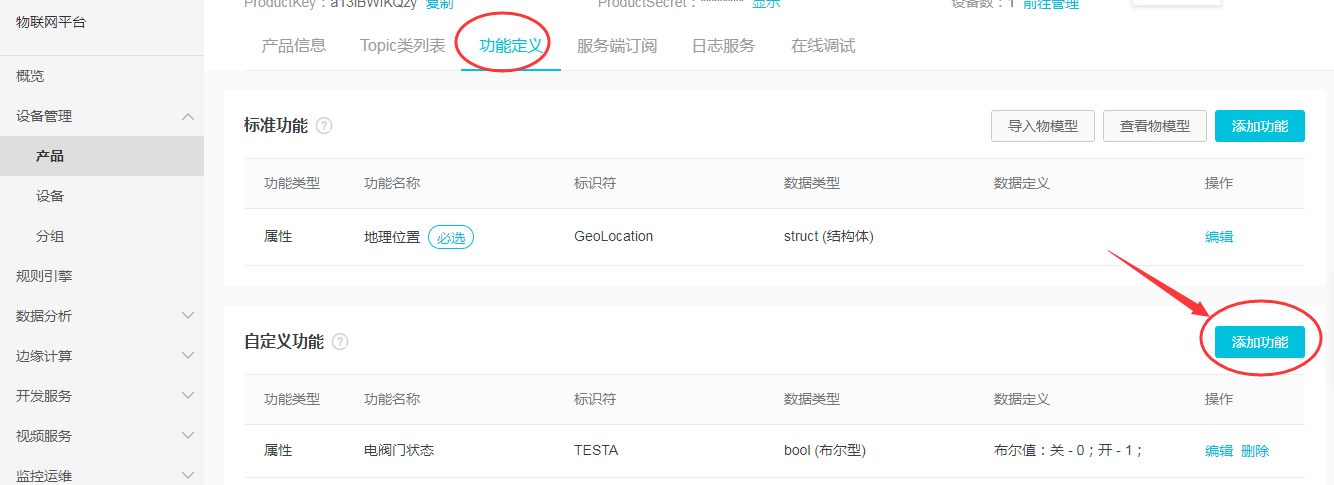Expand the 监控运维 sidebar menu
Image resolution: width=1334 pixels, height=485 pixels.
[x=188, y=476]
